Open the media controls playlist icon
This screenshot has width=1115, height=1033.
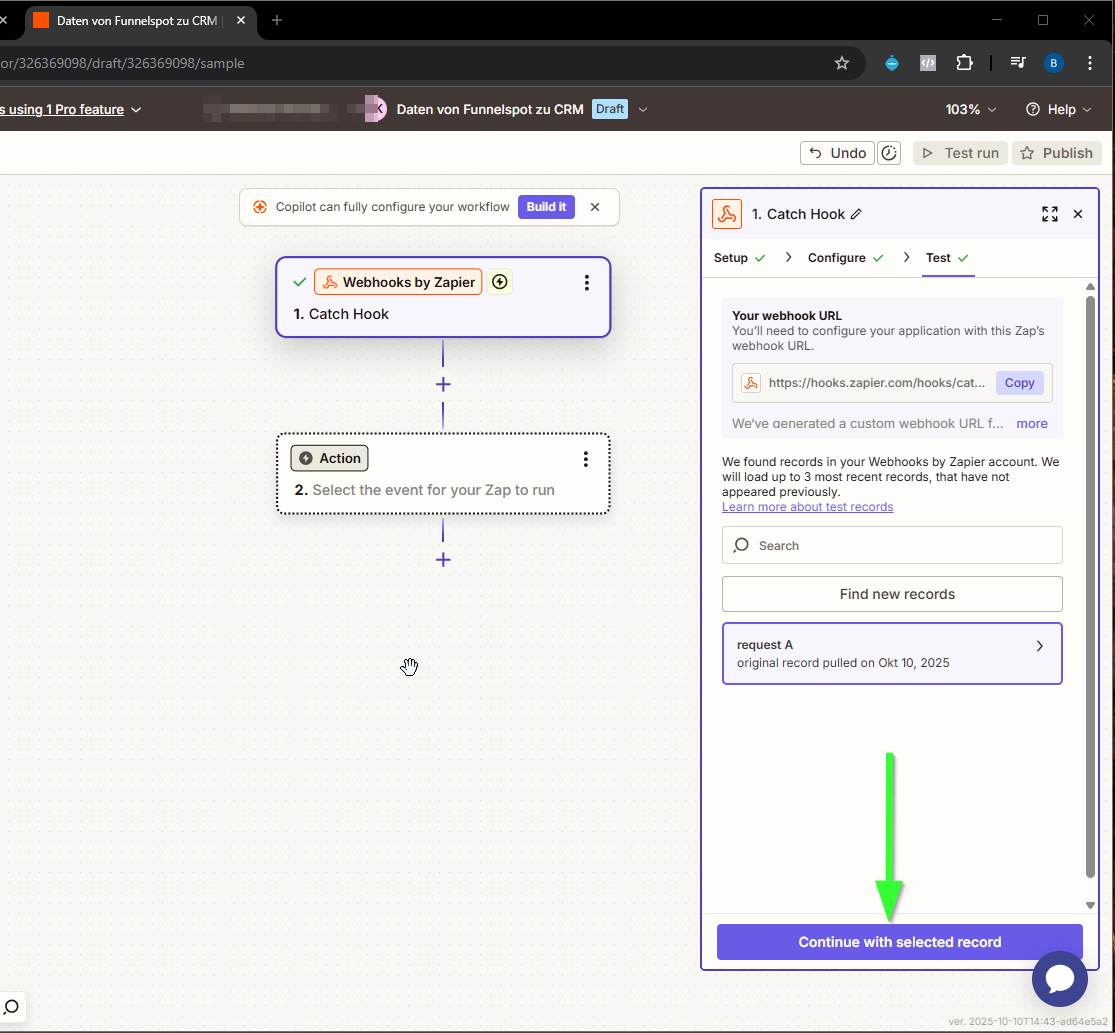pos(1018,63)
